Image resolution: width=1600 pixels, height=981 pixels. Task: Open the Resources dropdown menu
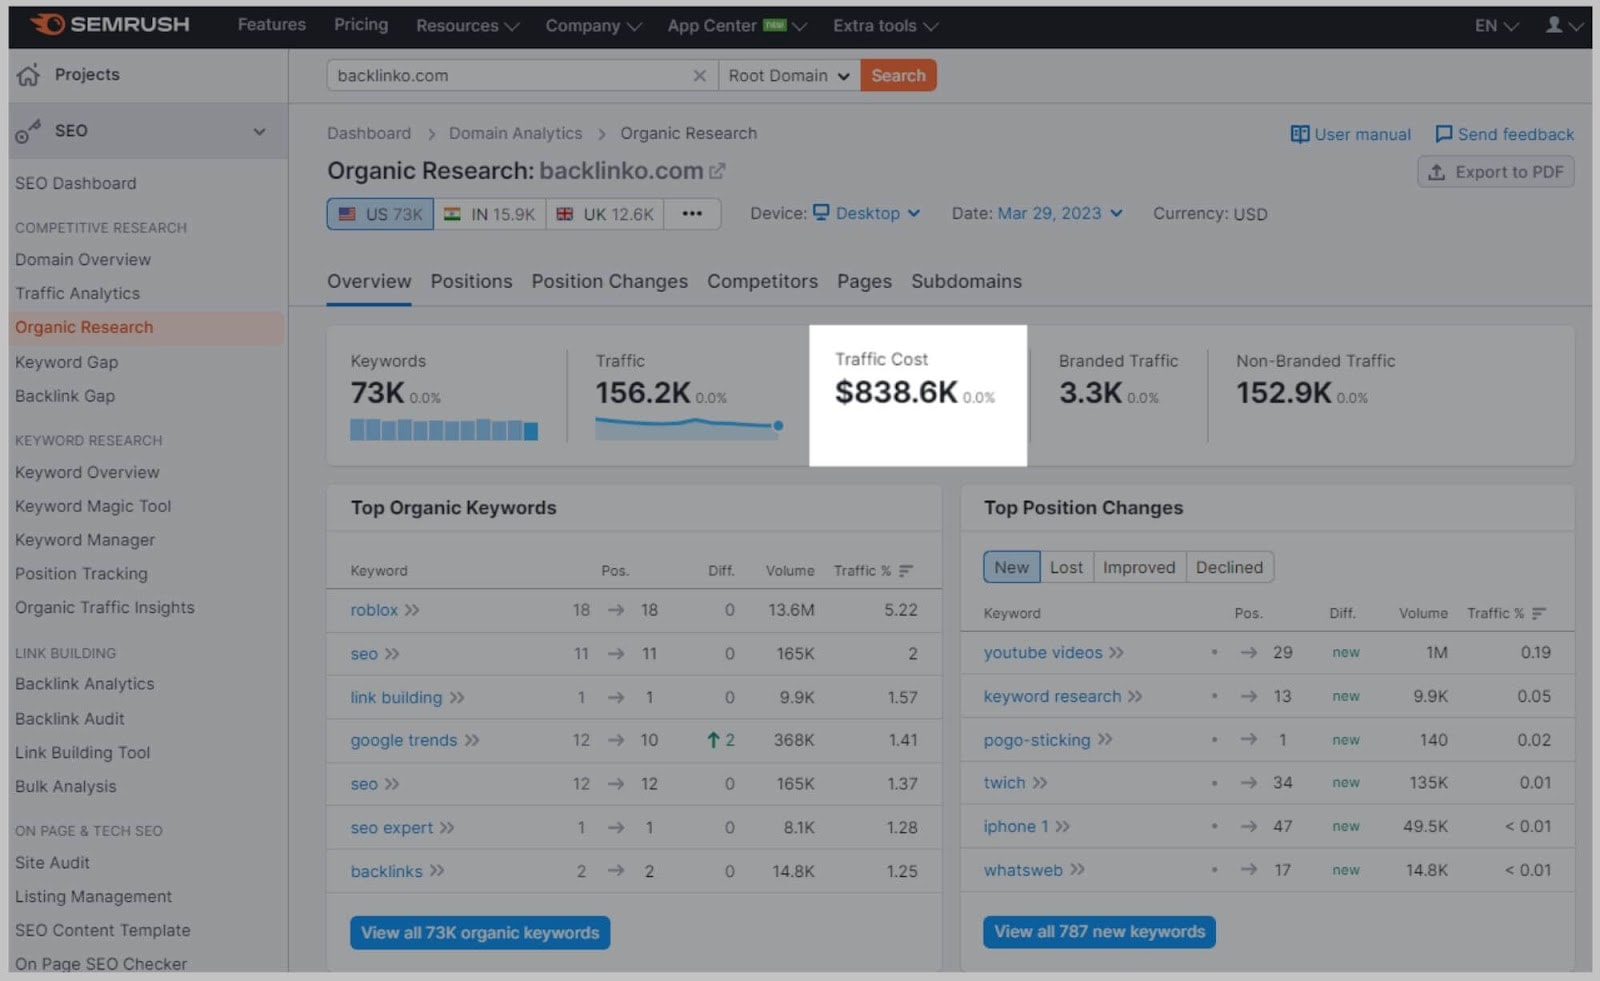(467, 26)
